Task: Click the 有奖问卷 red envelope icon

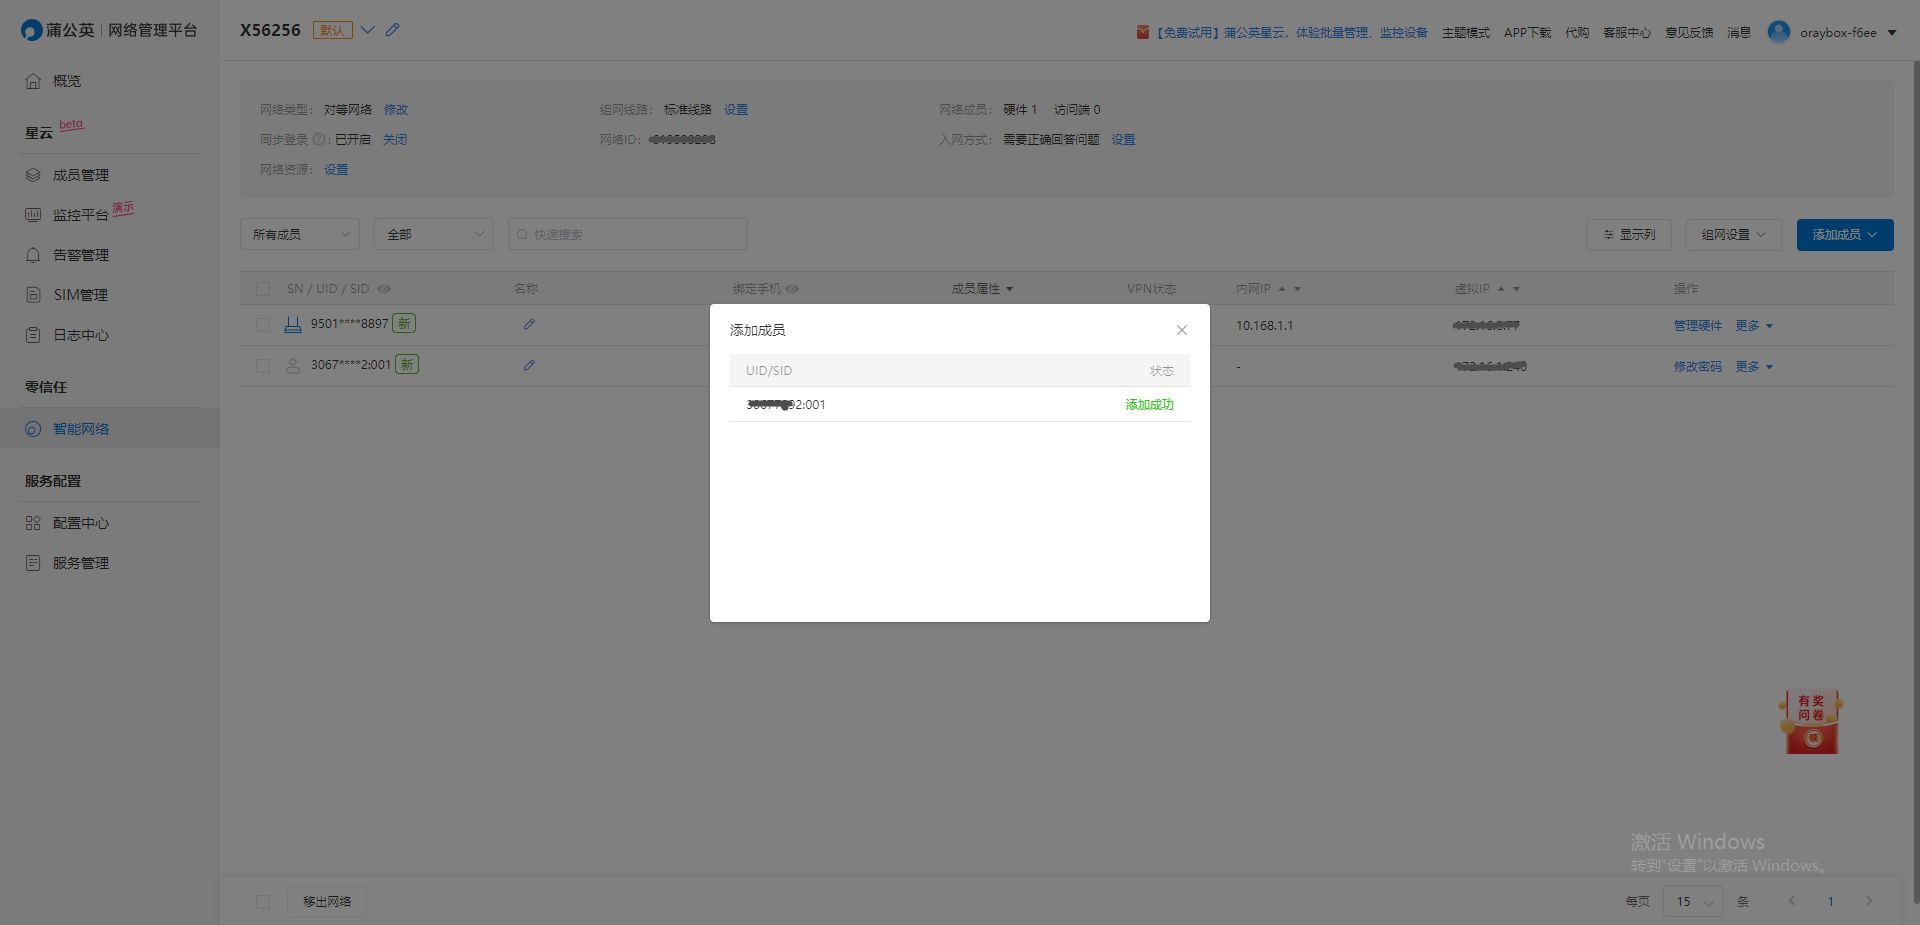Action: pyautogui.click(x=1811, y=722)
